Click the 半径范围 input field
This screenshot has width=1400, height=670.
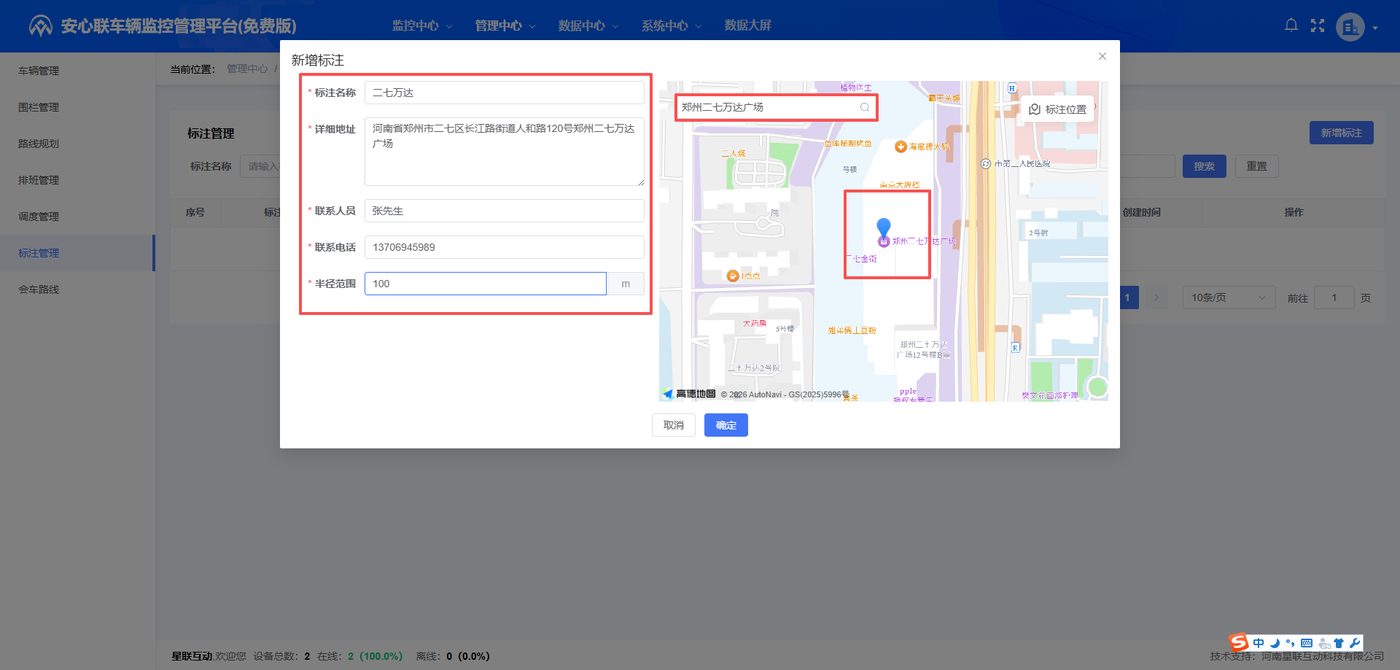[485, 284]
